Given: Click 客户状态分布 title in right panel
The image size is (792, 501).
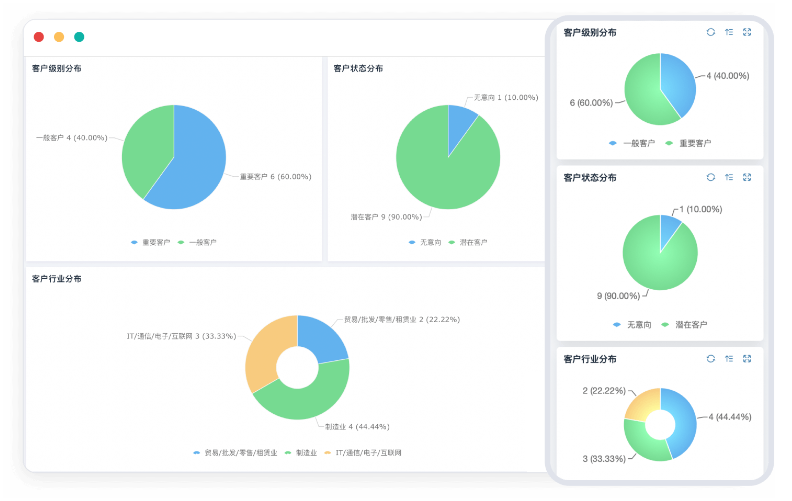Looking at the screenshot, I should pyautogui.click(x=590, y=178).
